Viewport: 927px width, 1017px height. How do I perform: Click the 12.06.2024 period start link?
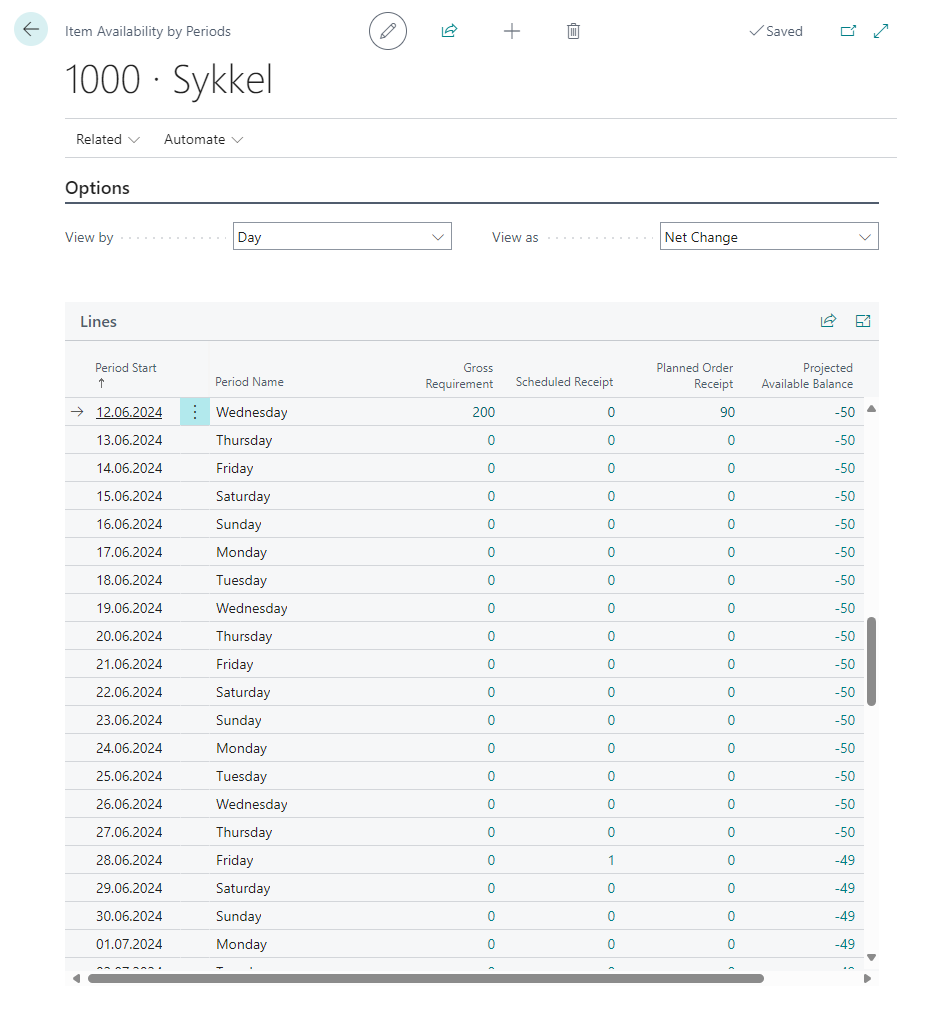click(129, 412)
